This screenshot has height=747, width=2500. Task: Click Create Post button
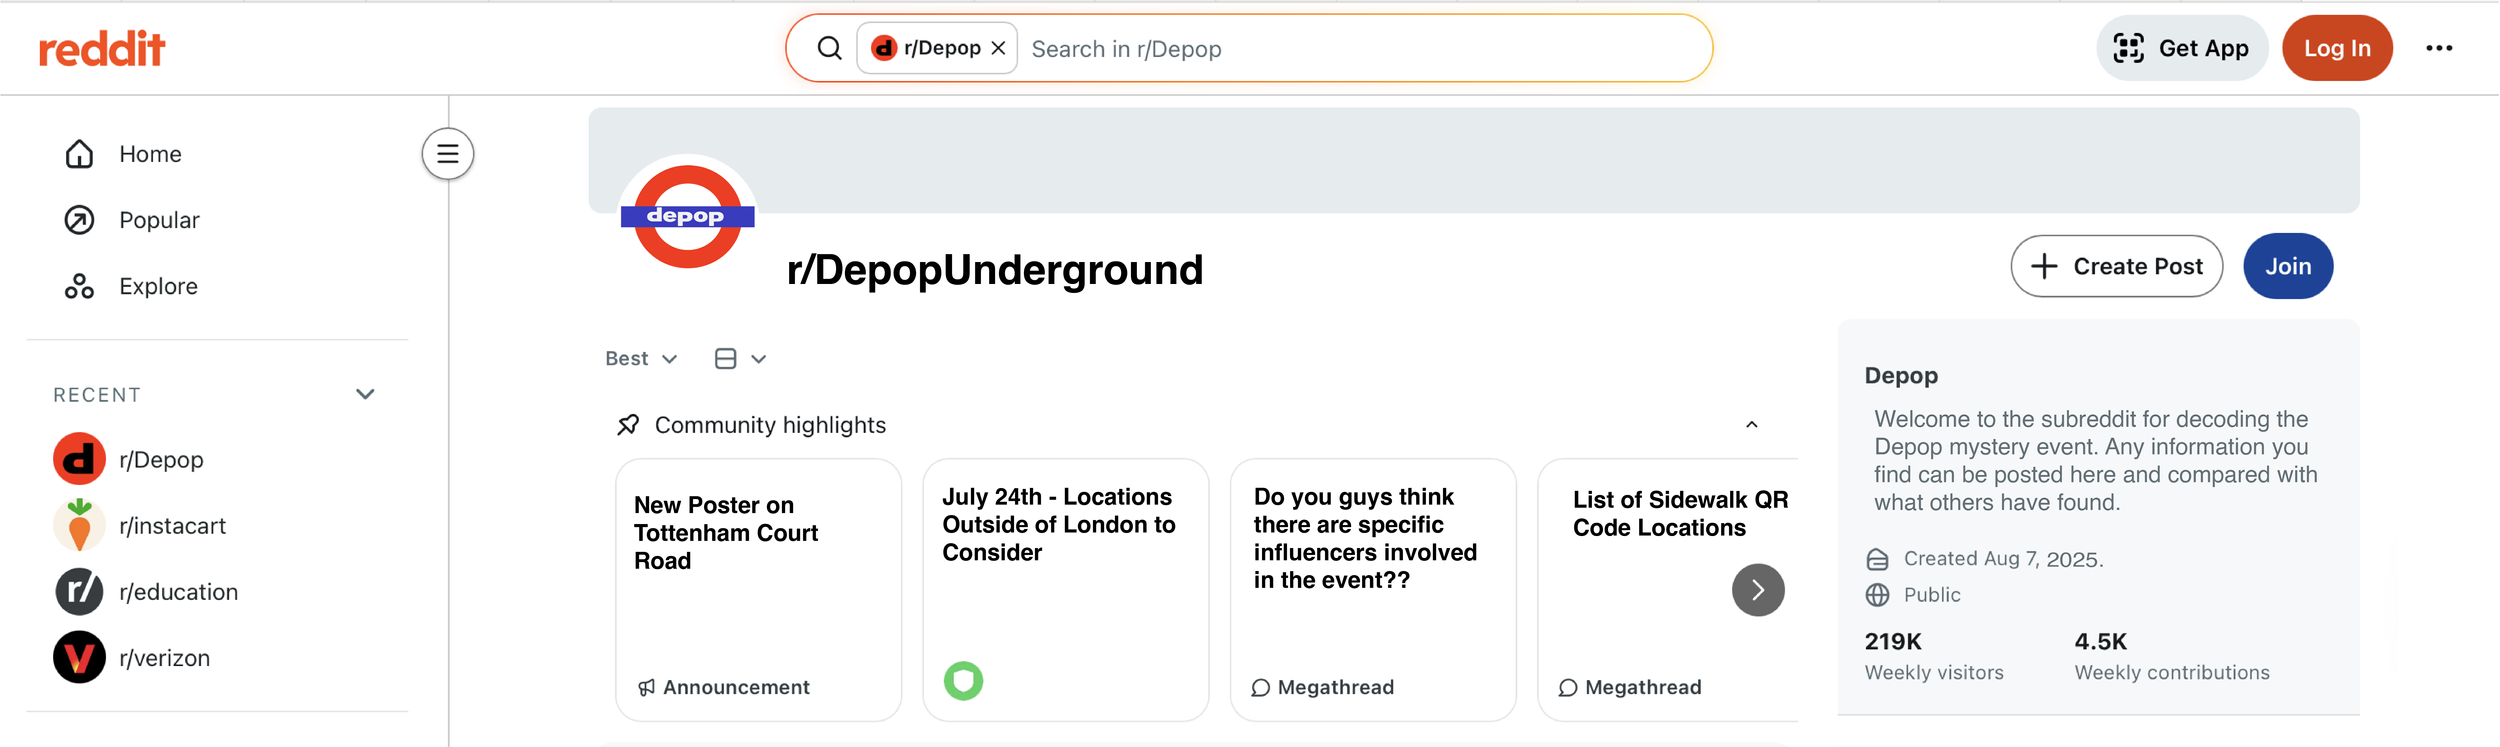pyautogui.click(x=2116, y=266)
